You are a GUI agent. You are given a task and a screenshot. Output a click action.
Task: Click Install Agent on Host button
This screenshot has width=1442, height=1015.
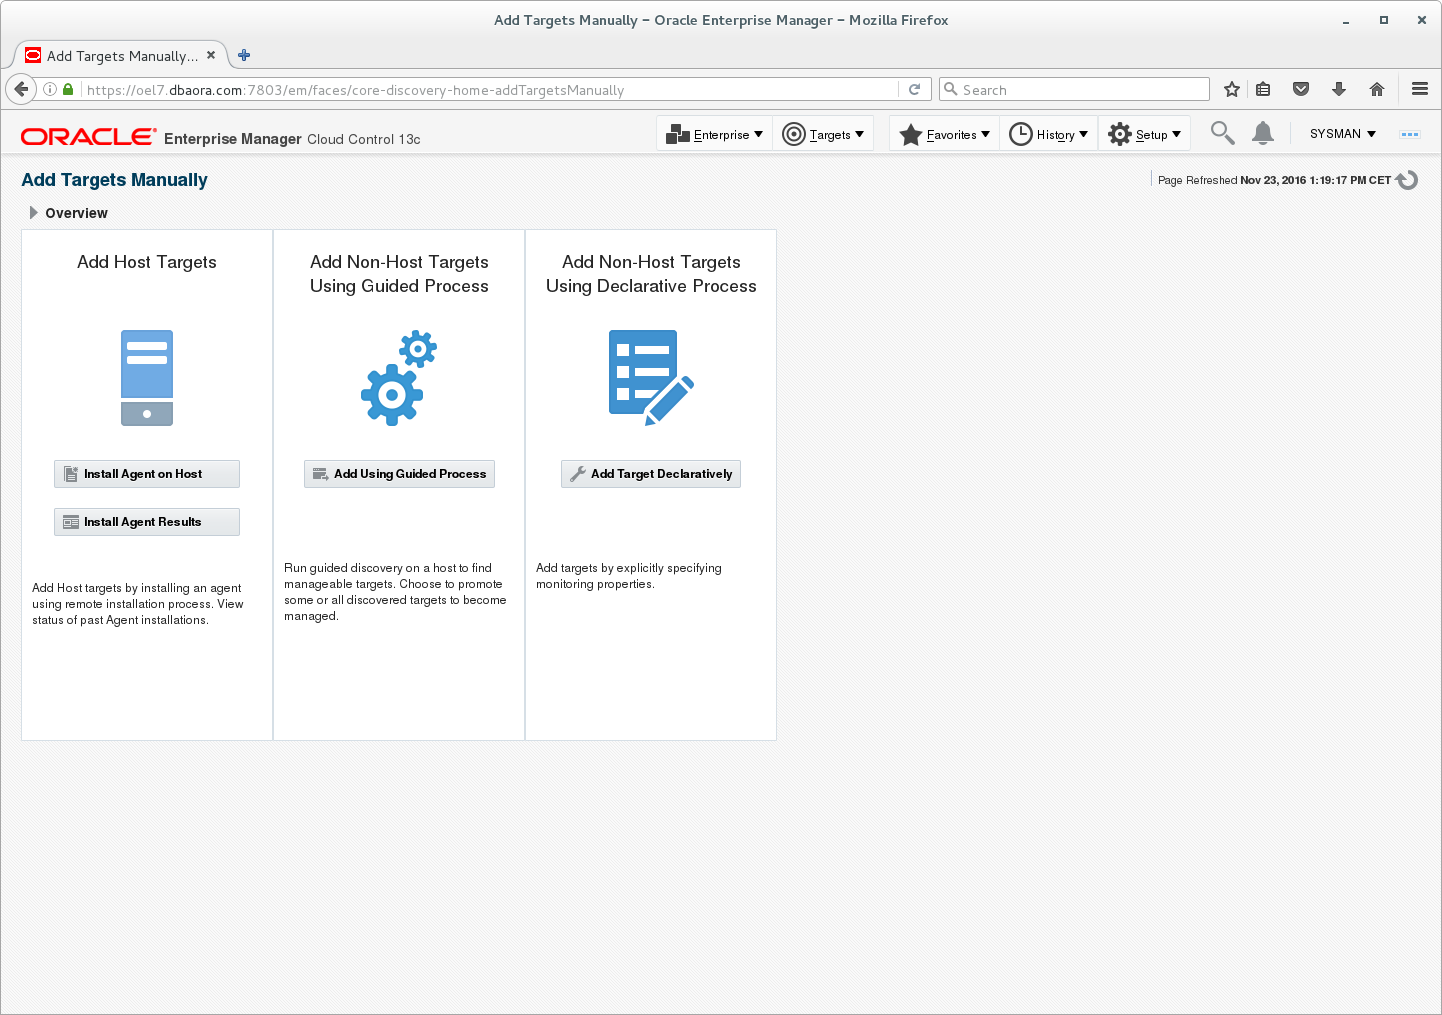[147, 474]
